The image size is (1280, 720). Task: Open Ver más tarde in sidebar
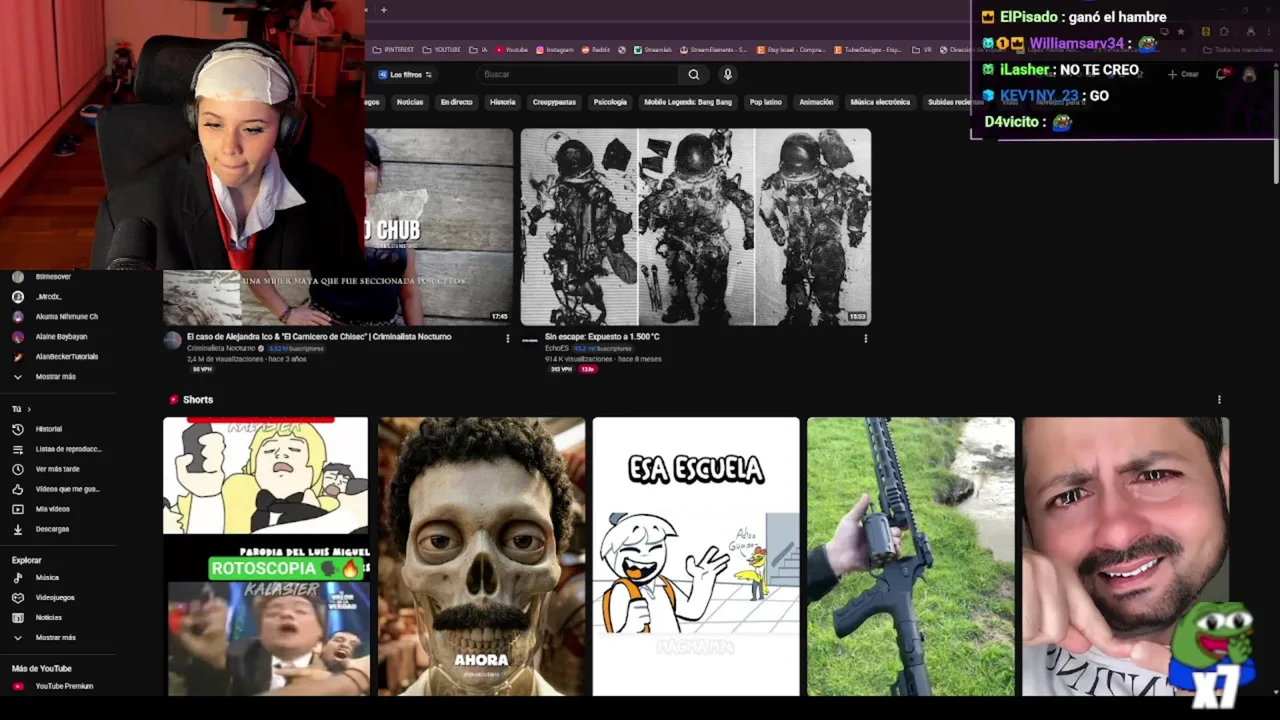[x=46, y=469]
